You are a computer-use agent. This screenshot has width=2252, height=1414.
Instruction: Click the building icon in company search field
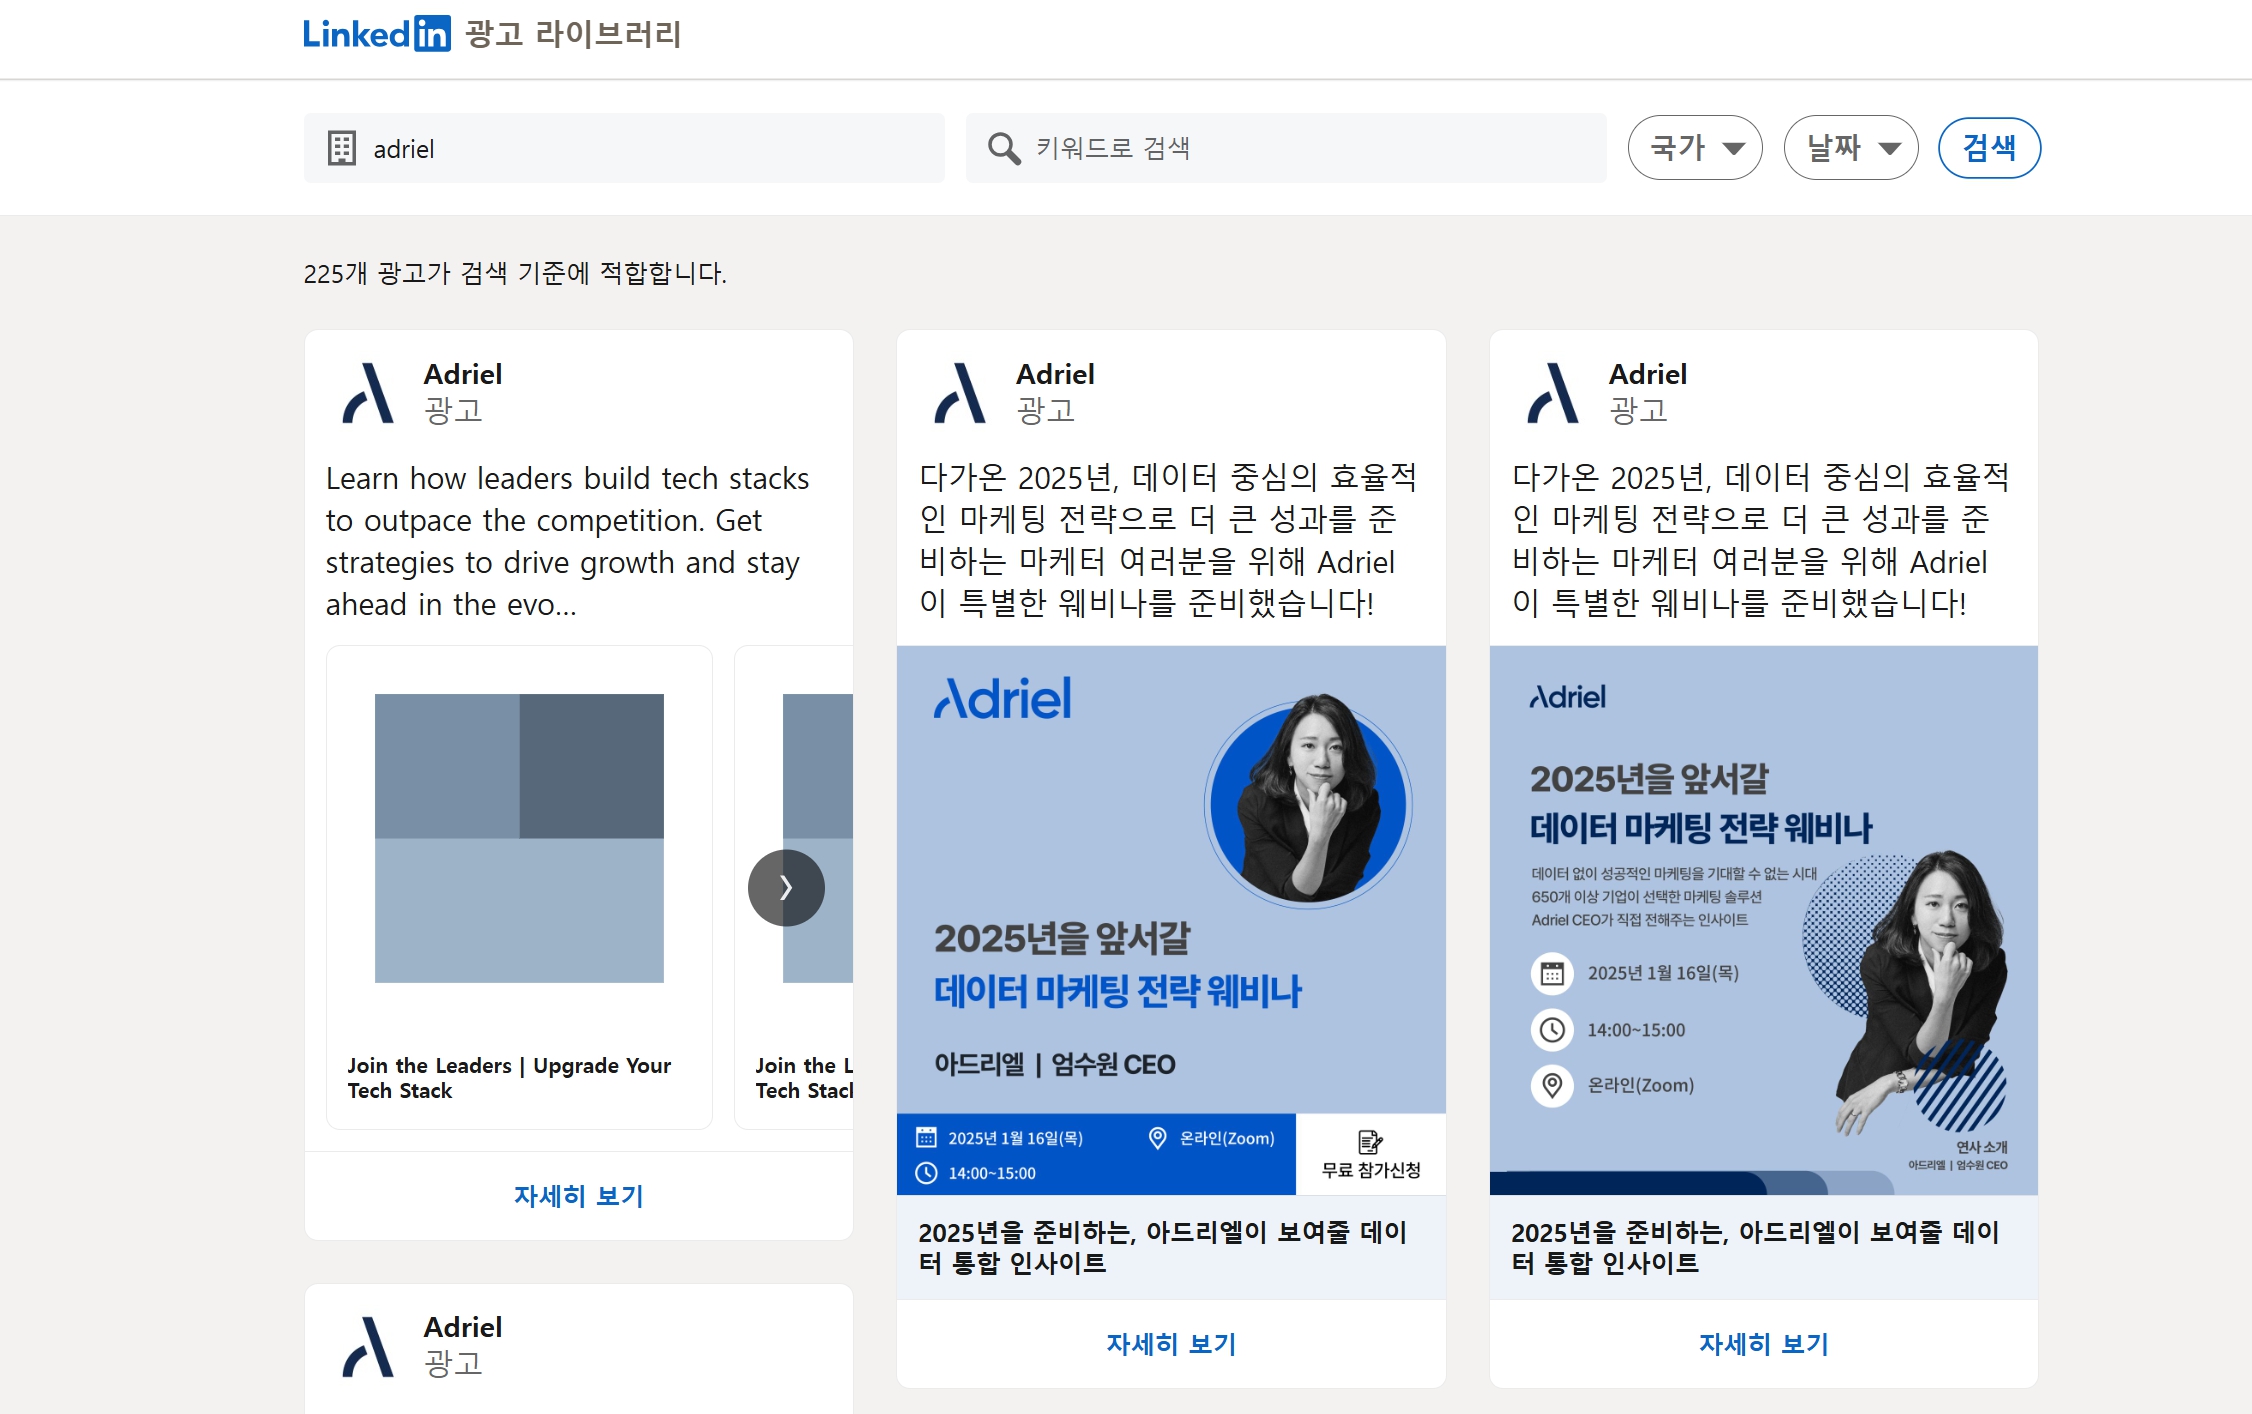pyautogui.click(x=342, y=147)
